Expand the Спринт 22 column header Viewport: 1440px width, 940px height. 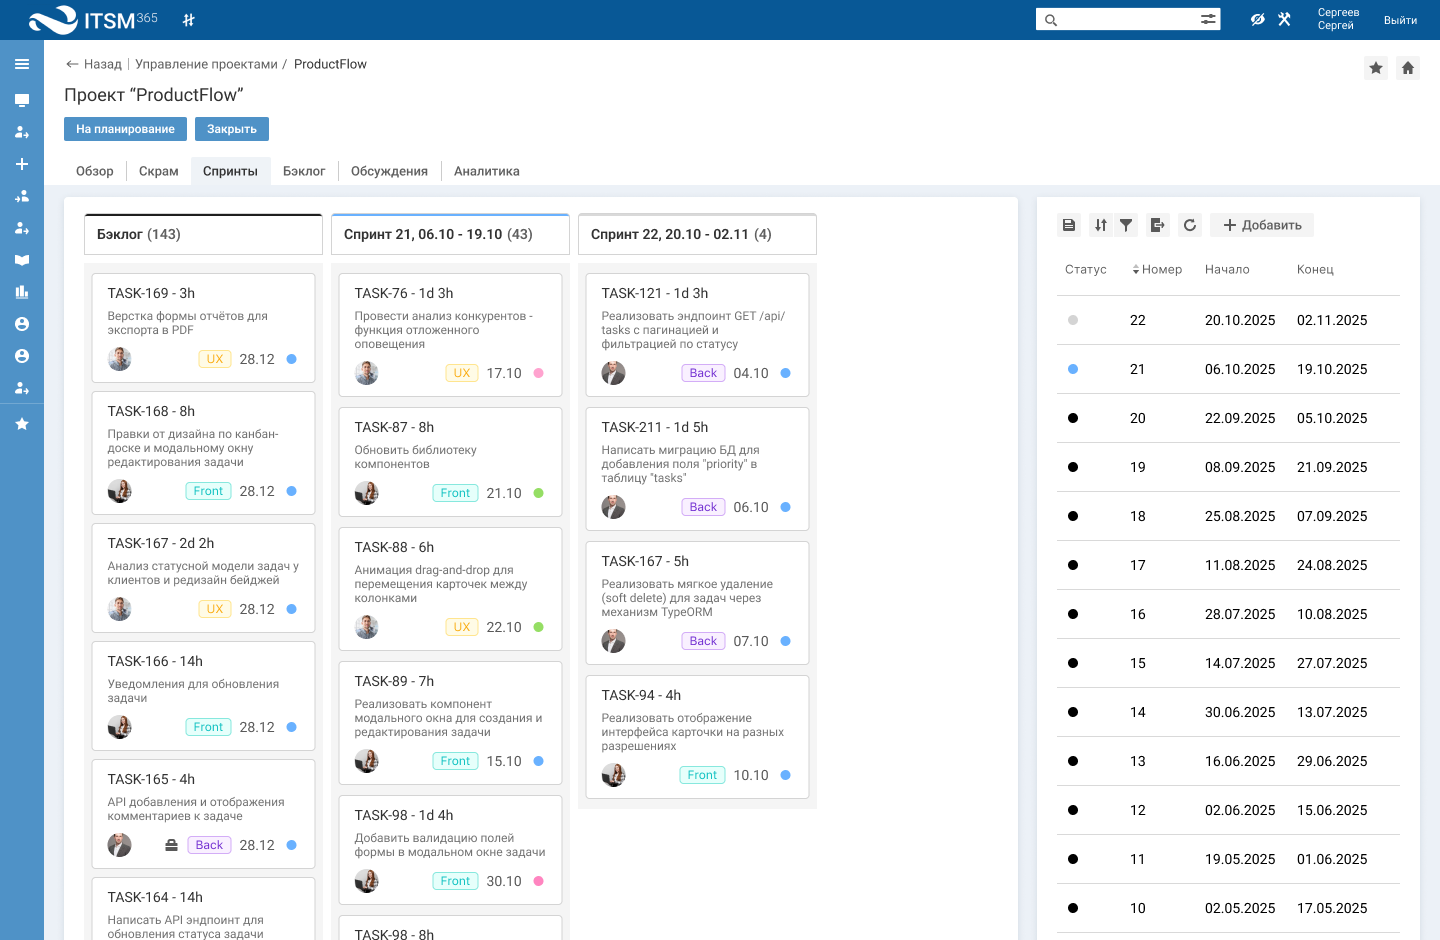pos(697,234)
